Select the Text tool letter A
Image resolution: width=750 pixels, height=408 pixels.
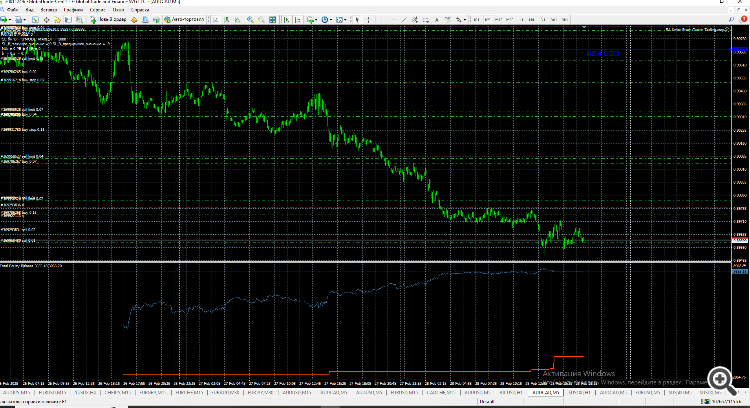pyautogui.click(x=437, y=20)
